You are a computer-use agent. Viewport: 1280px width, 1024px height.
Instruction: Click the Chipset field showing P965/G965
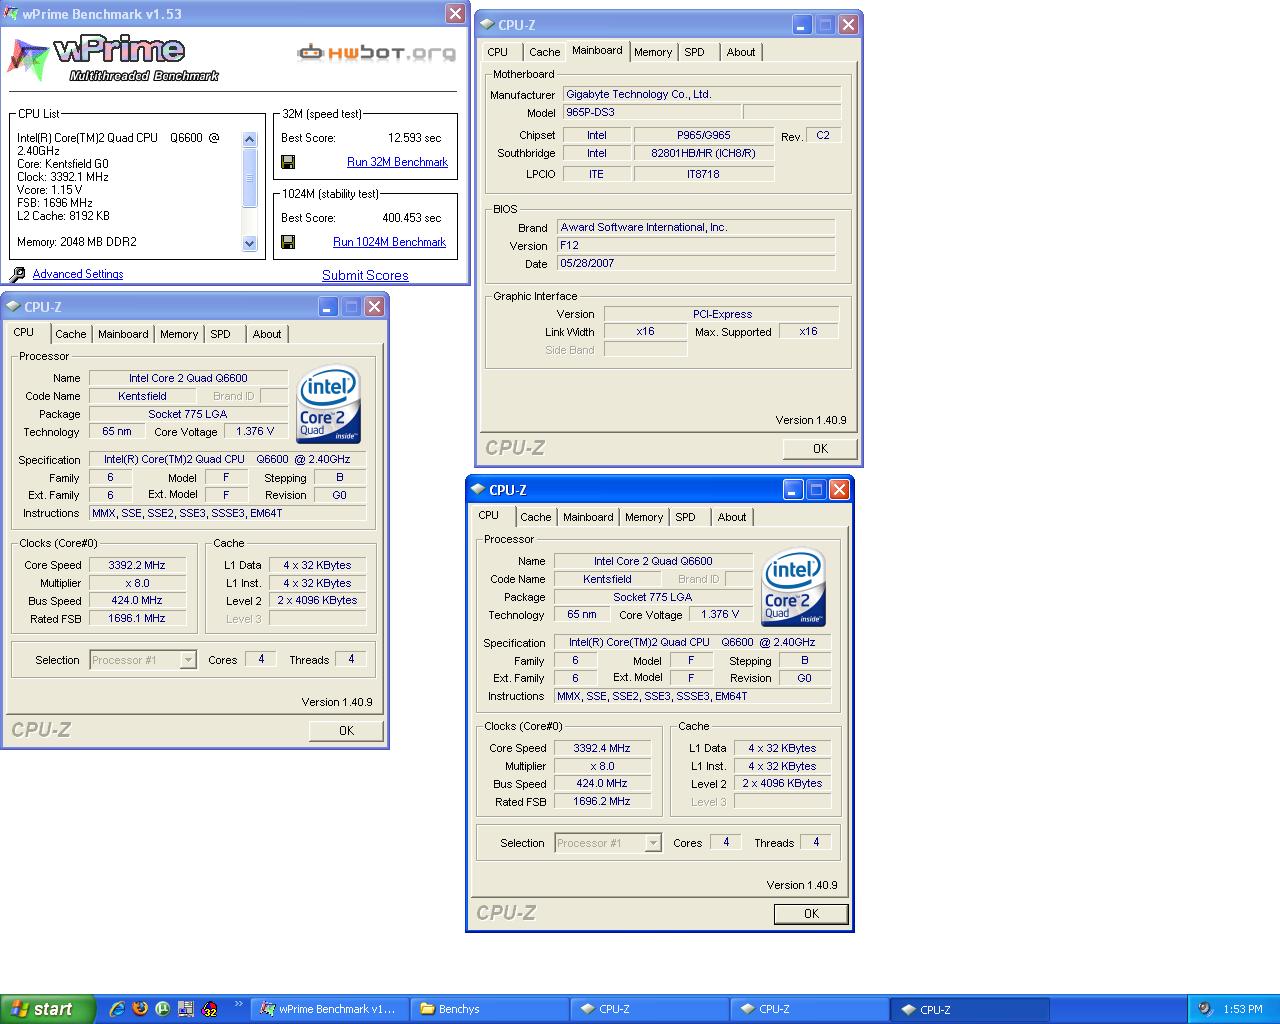(704, 135)
